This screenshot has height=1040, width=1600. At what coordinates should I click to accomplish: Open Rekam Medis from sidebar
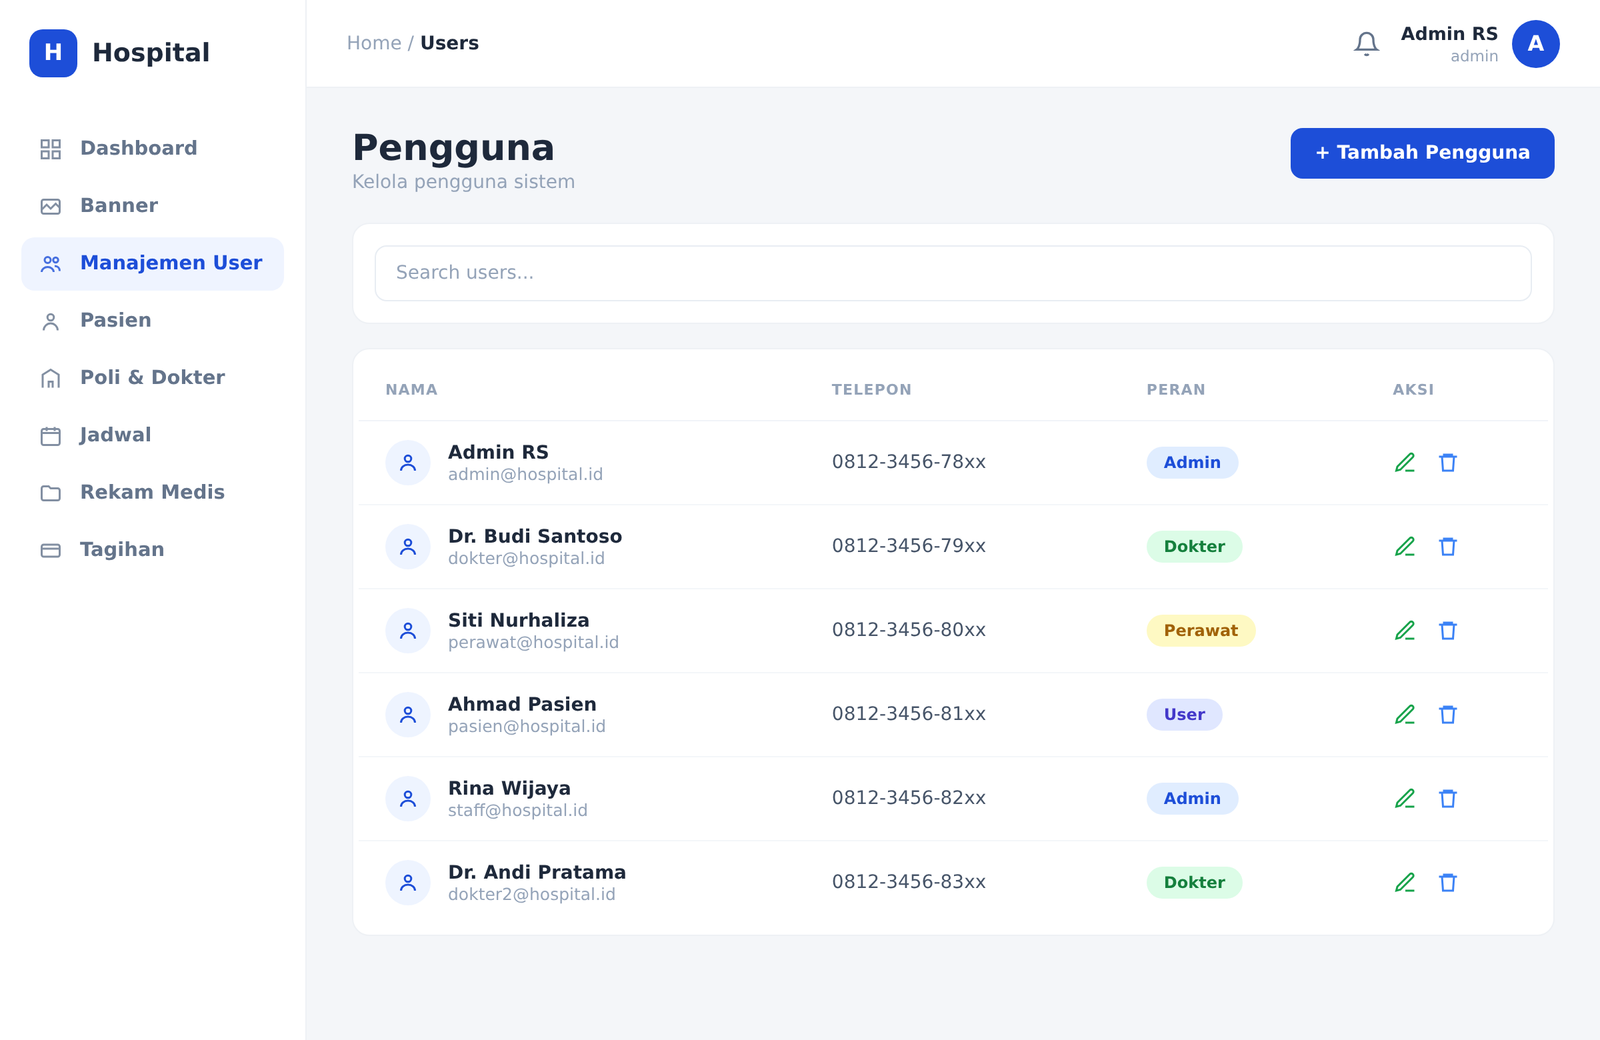153,493
